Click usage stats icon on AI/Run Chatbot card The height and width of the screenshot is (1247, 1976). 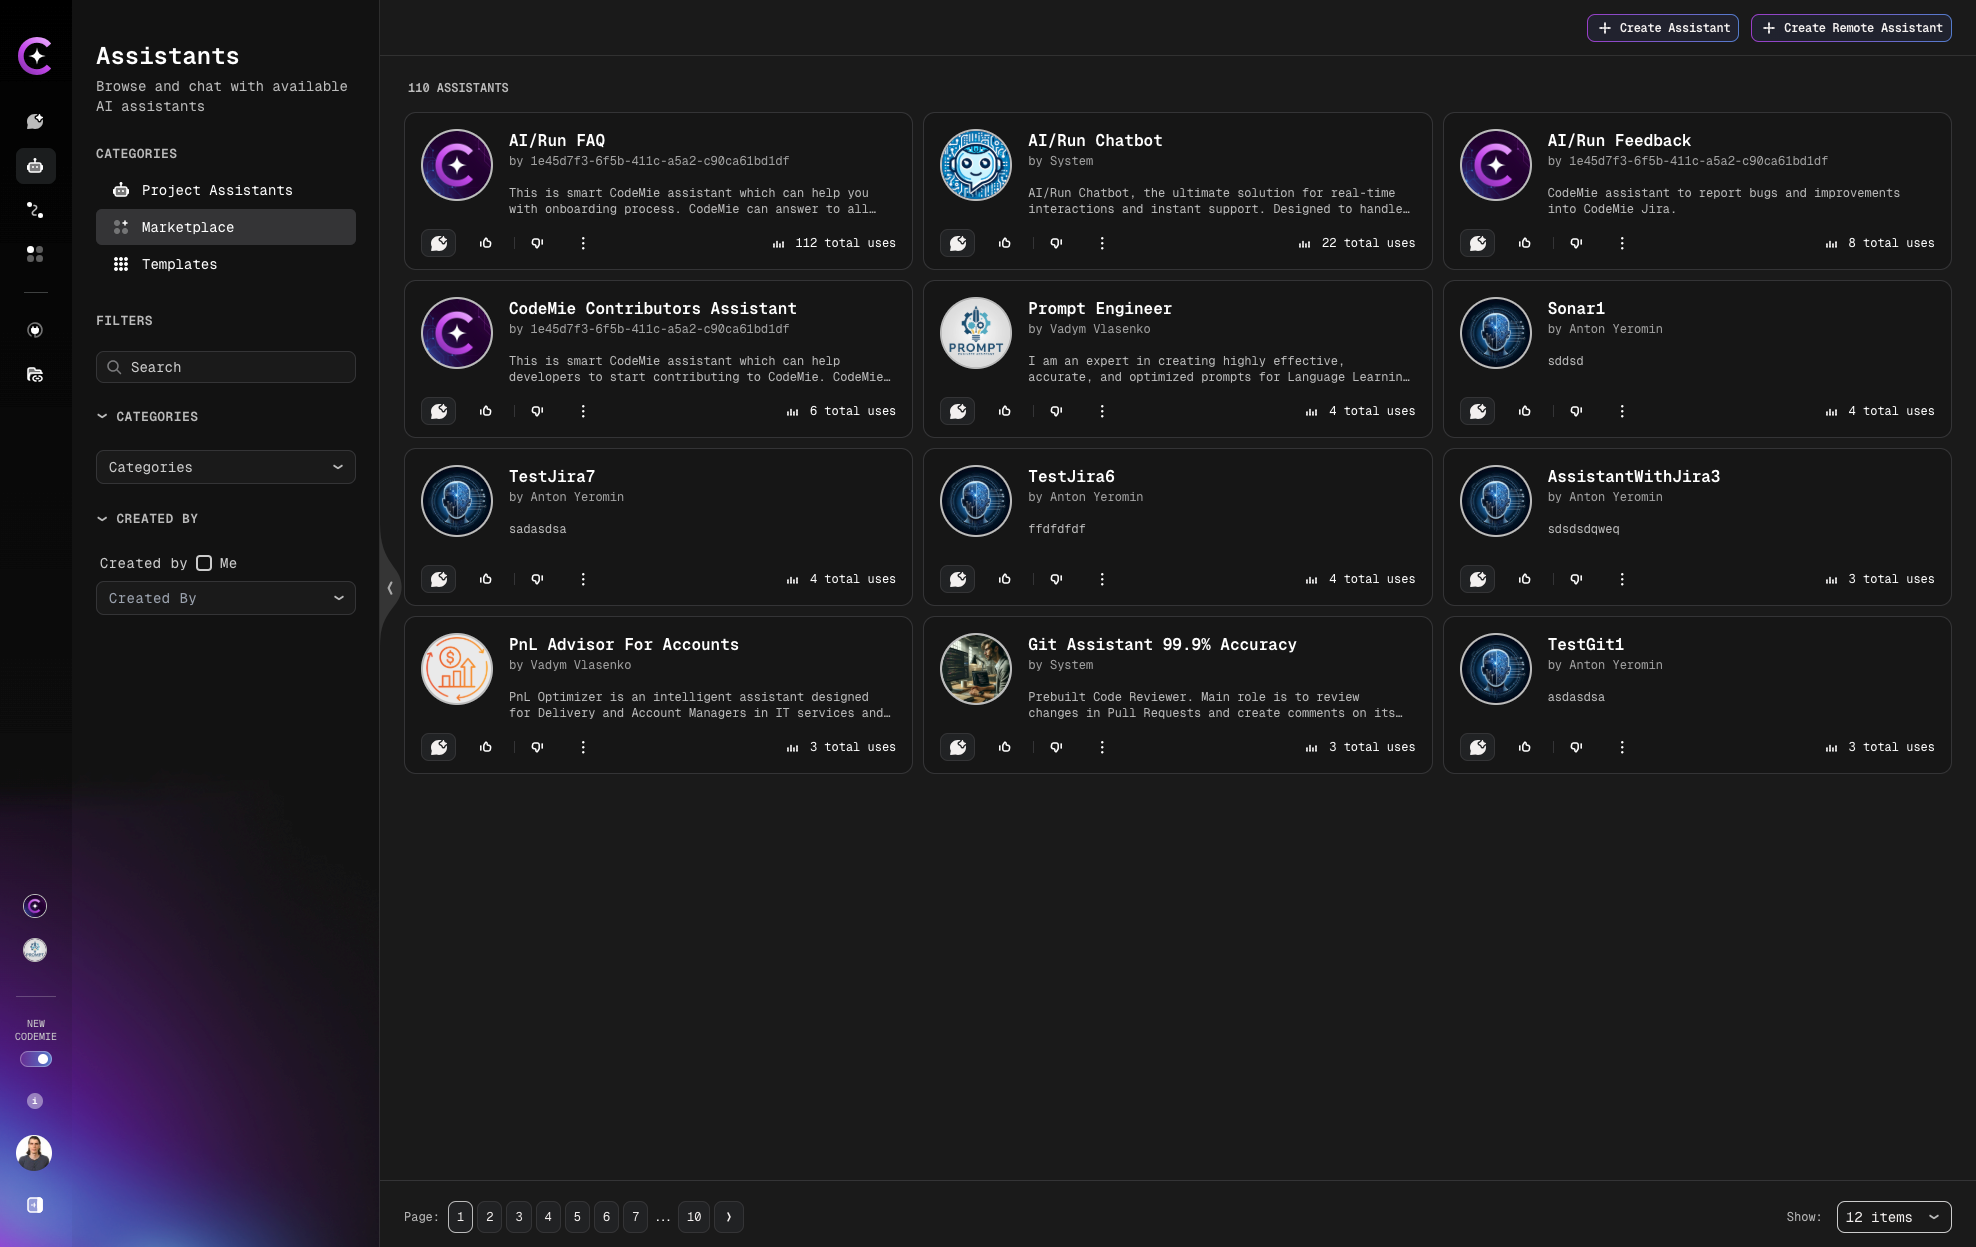click(1303, 243)
